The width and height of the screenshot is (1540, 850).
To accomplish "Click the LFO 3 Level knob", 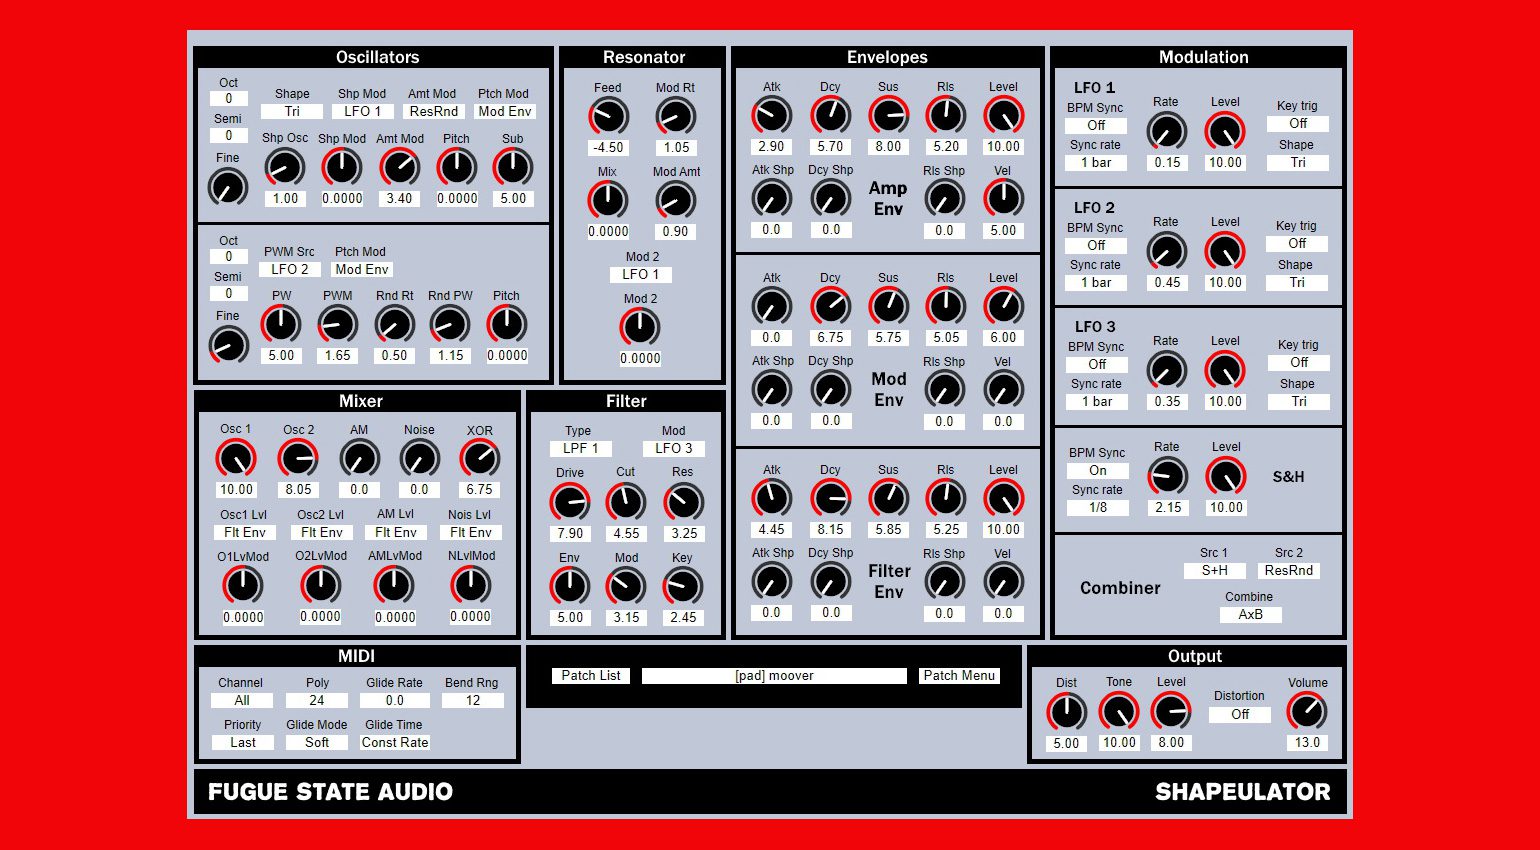I will click(x=1225, y=370).
